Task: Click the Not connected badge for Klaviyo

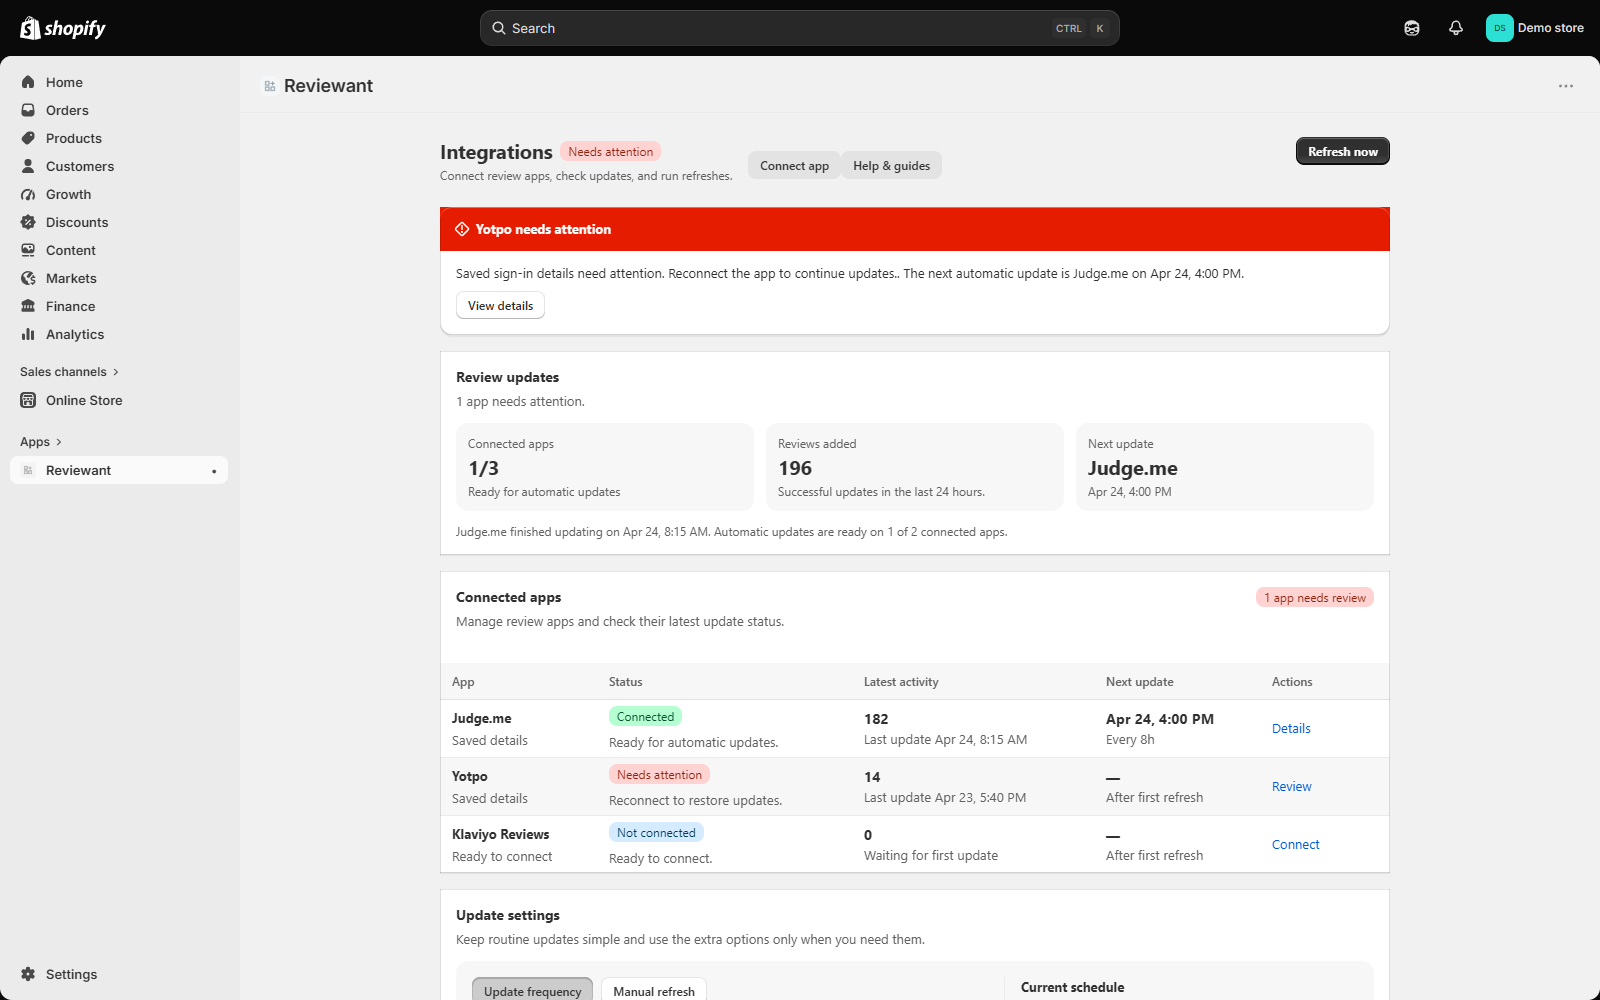Action: pos(656,832)
